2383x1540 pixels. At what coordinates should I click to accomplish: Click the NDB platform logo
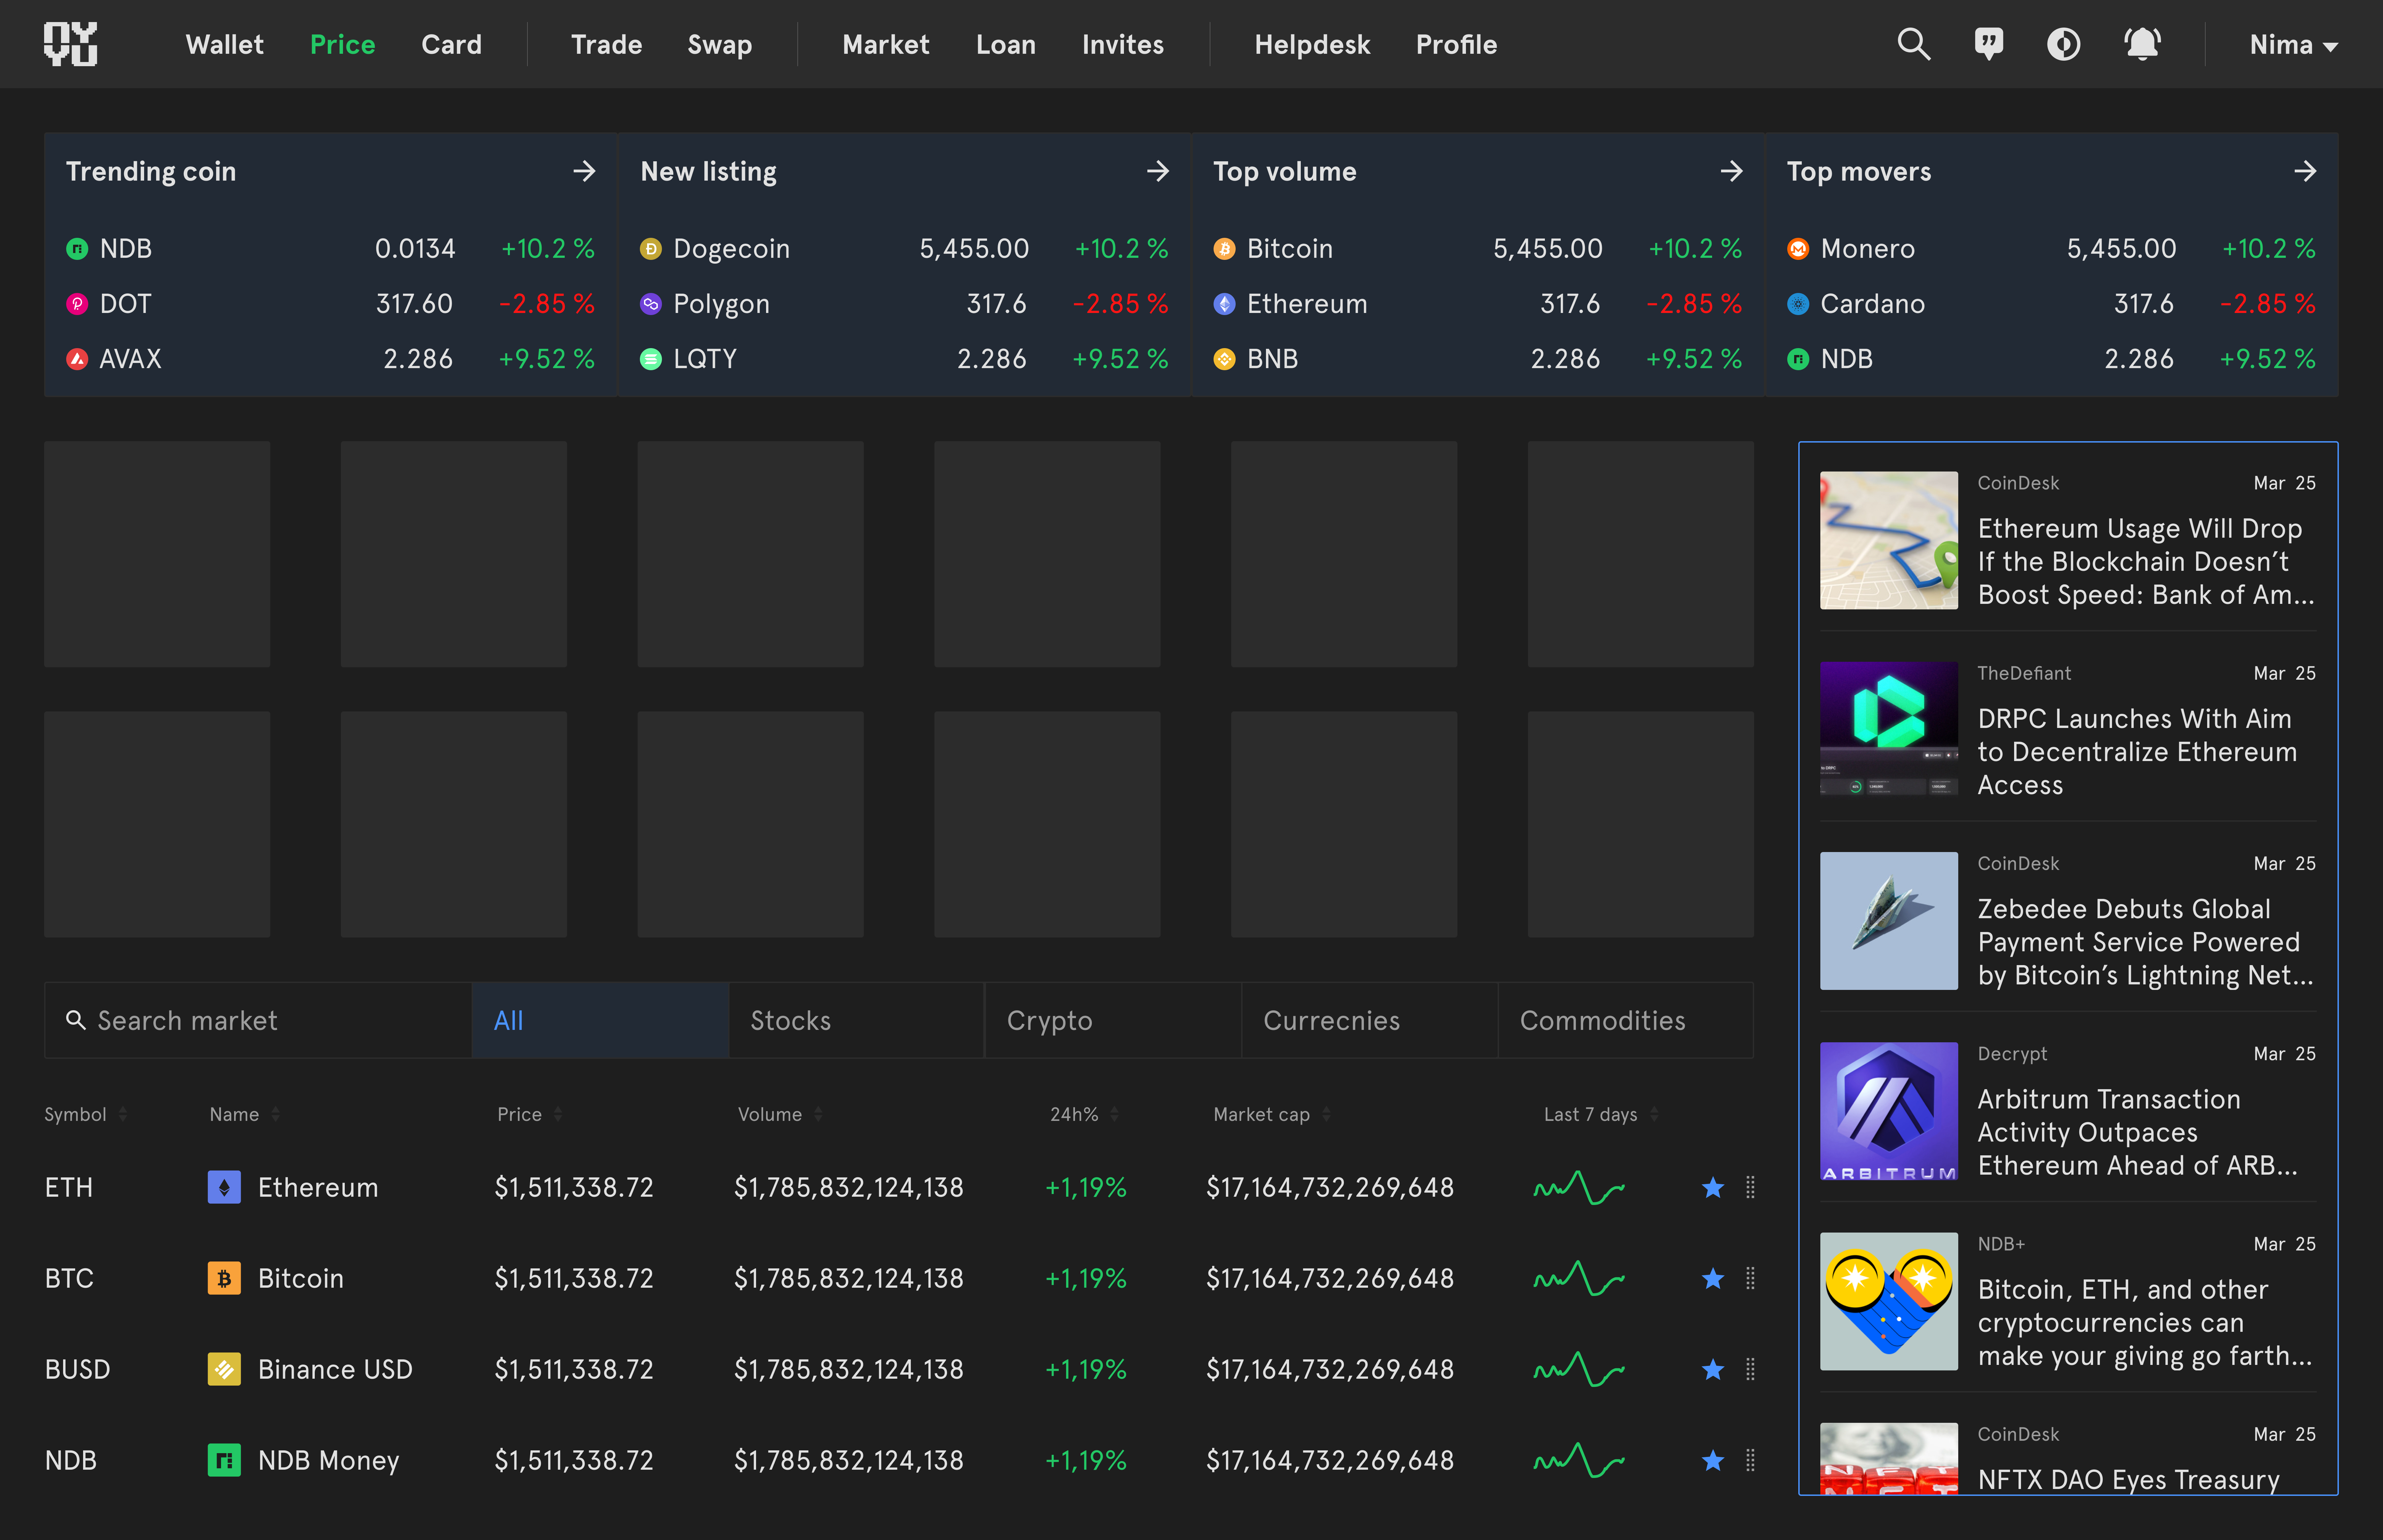coord(70,44)
